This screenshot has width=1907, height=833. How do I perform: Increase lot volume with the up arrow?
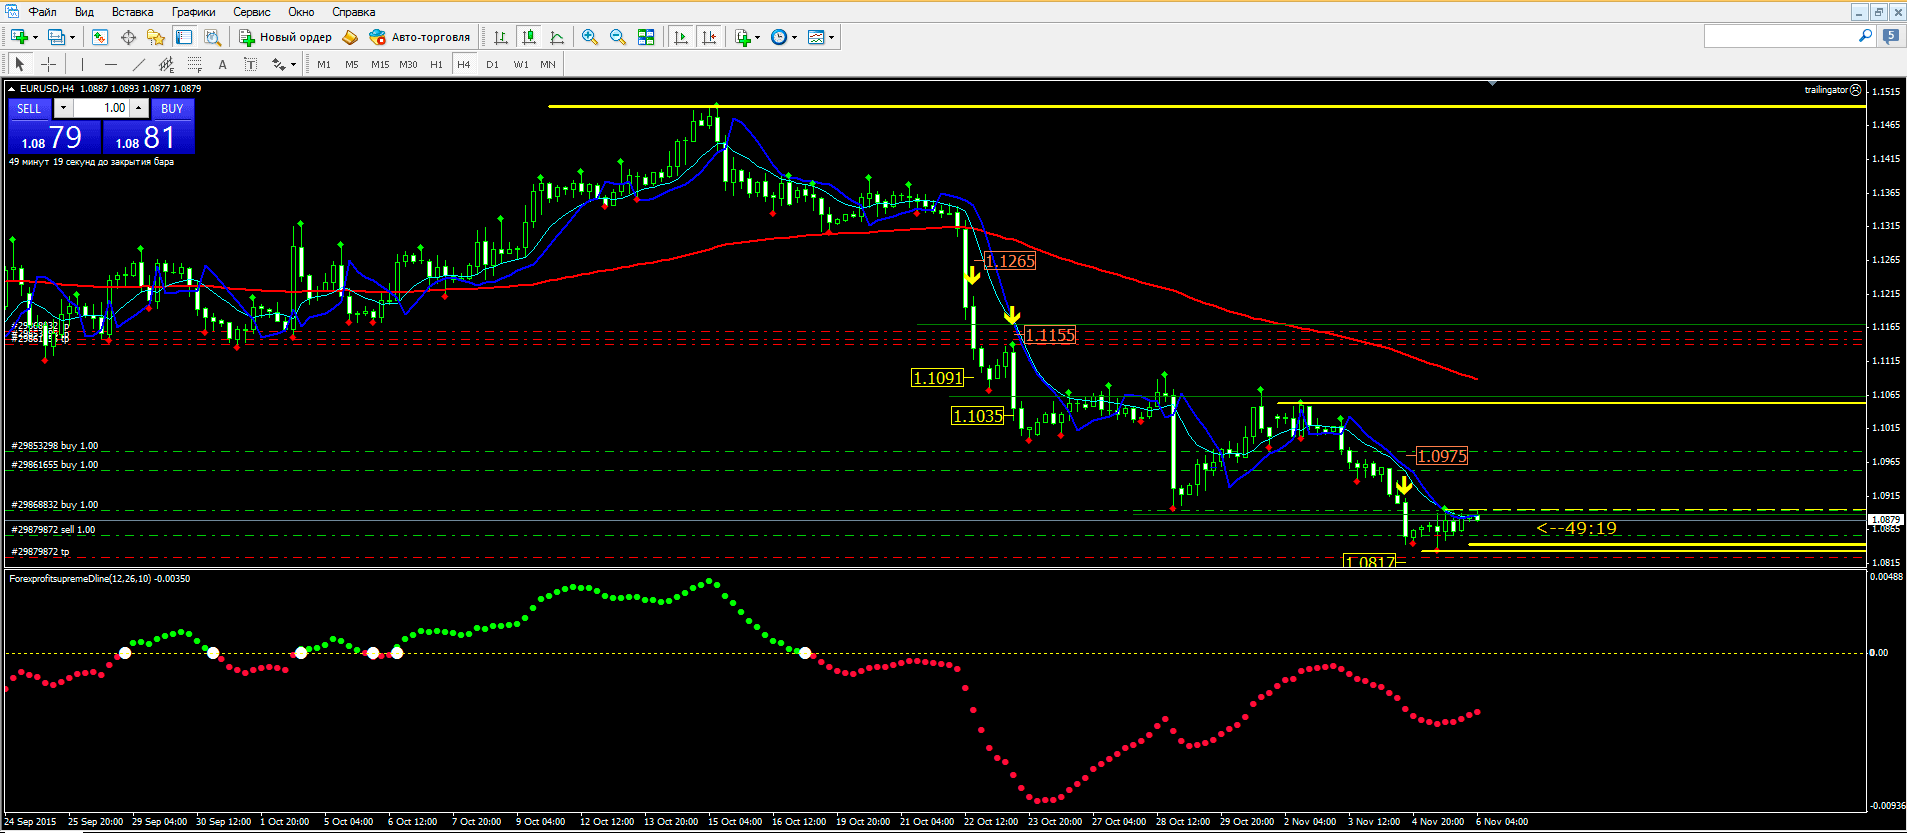click(x=139, y=108)
